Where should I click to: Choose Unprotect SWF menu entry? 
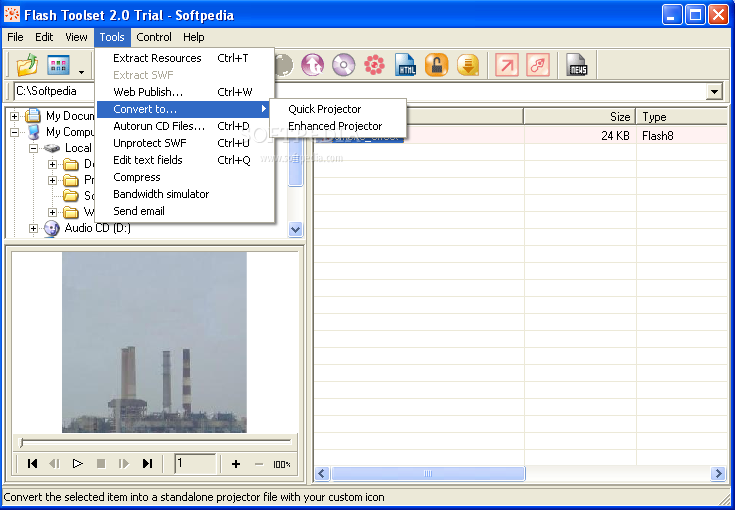tap(185, 143)
